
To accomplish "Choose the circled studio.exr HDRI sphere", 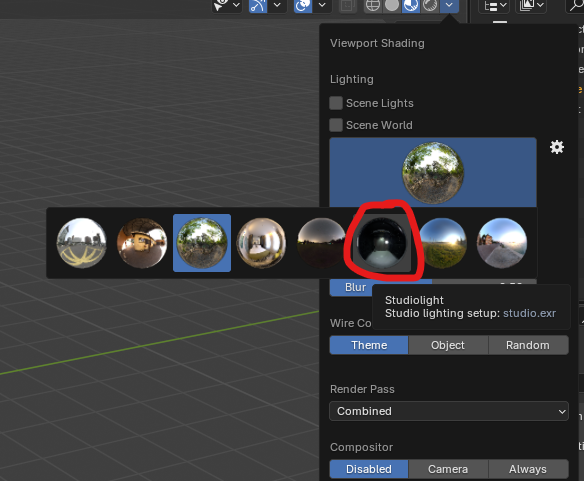I will 382,243.
